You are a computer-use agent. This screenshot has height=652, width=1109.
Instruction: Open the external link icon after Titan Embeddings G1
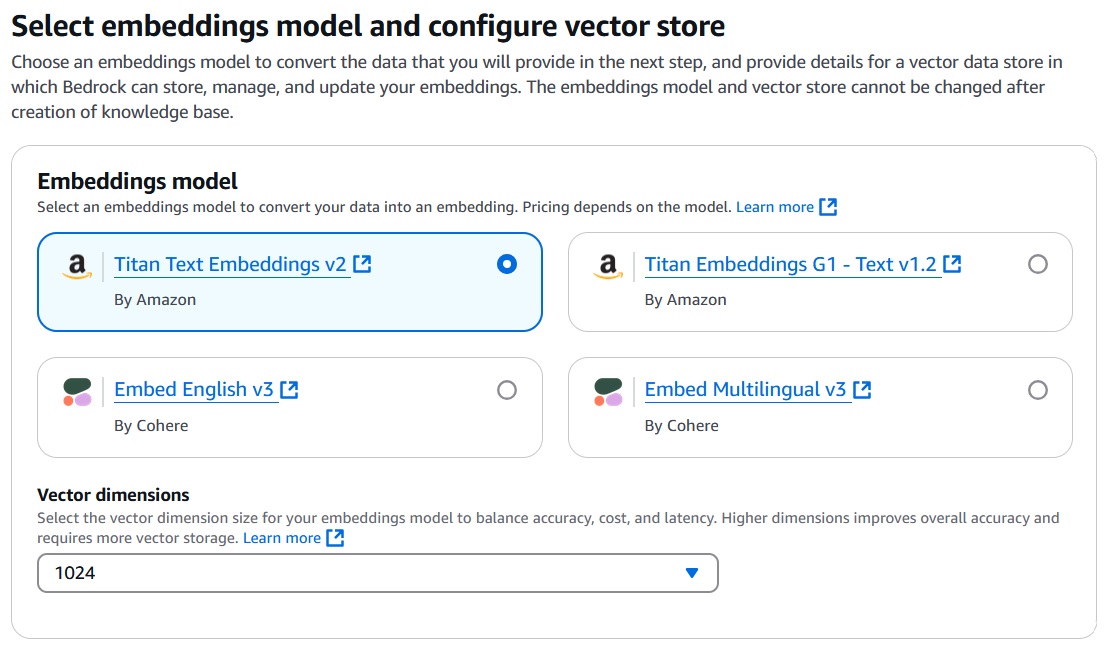(950, 263)
